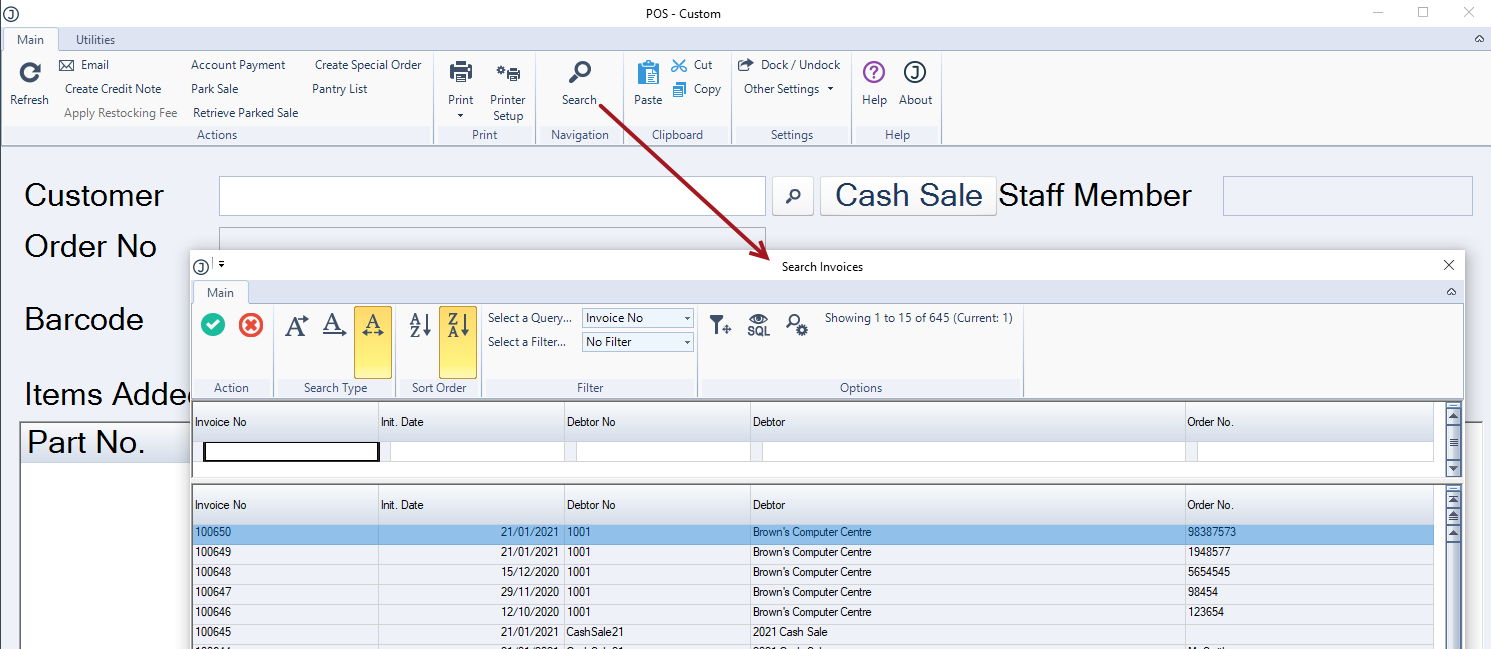Collapse the POS window ribbon
The image size is (1491, 649).
1479,39
